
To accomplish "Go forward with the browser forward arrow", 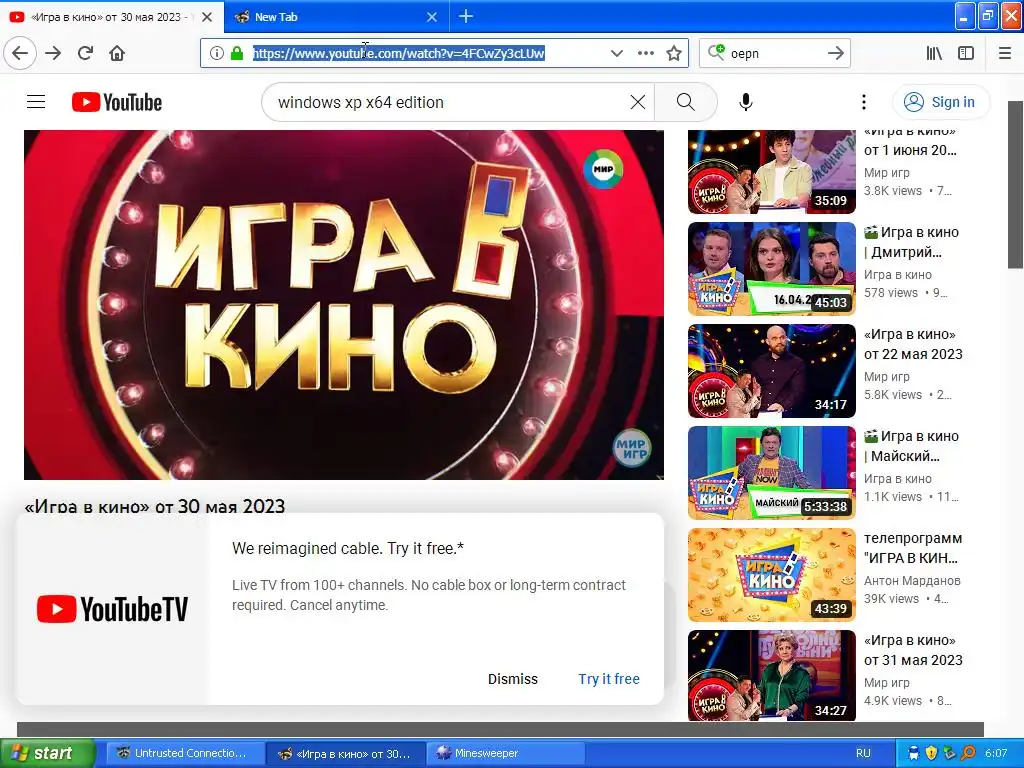I will [53, 54].
